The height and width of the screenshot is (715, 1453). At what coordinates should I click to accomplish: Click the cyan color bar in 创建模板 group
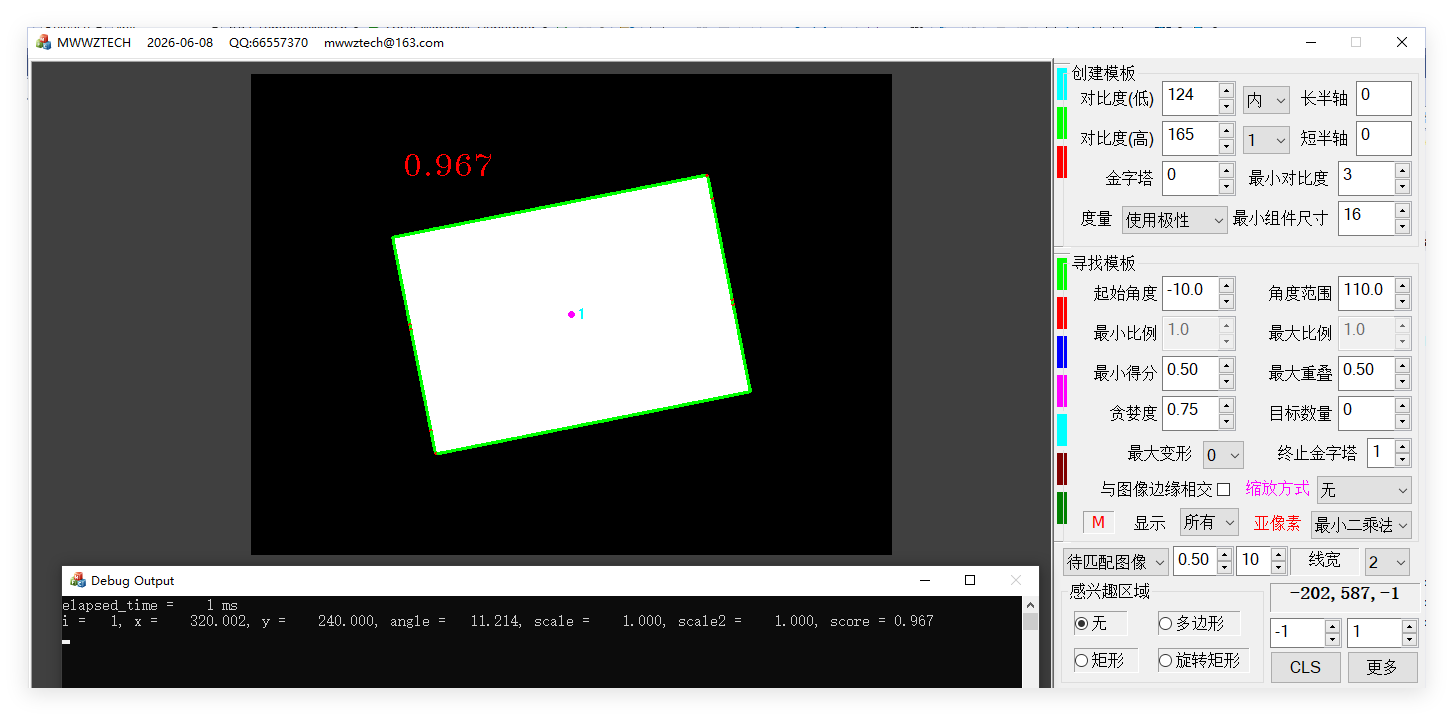click(x=1062, y=83)
